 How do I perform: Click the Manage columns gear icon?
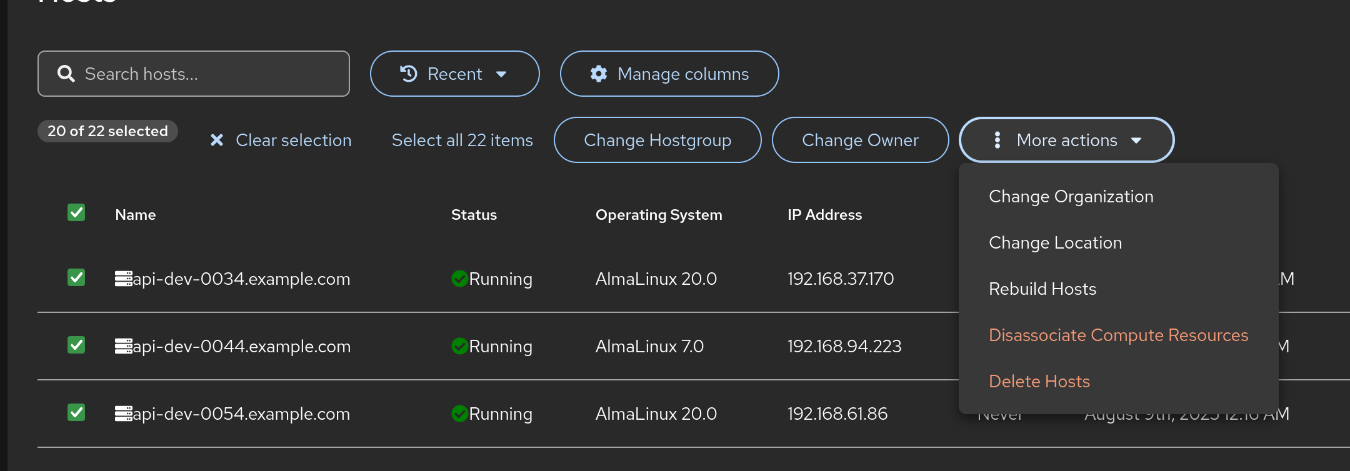[x=599, y=74]
